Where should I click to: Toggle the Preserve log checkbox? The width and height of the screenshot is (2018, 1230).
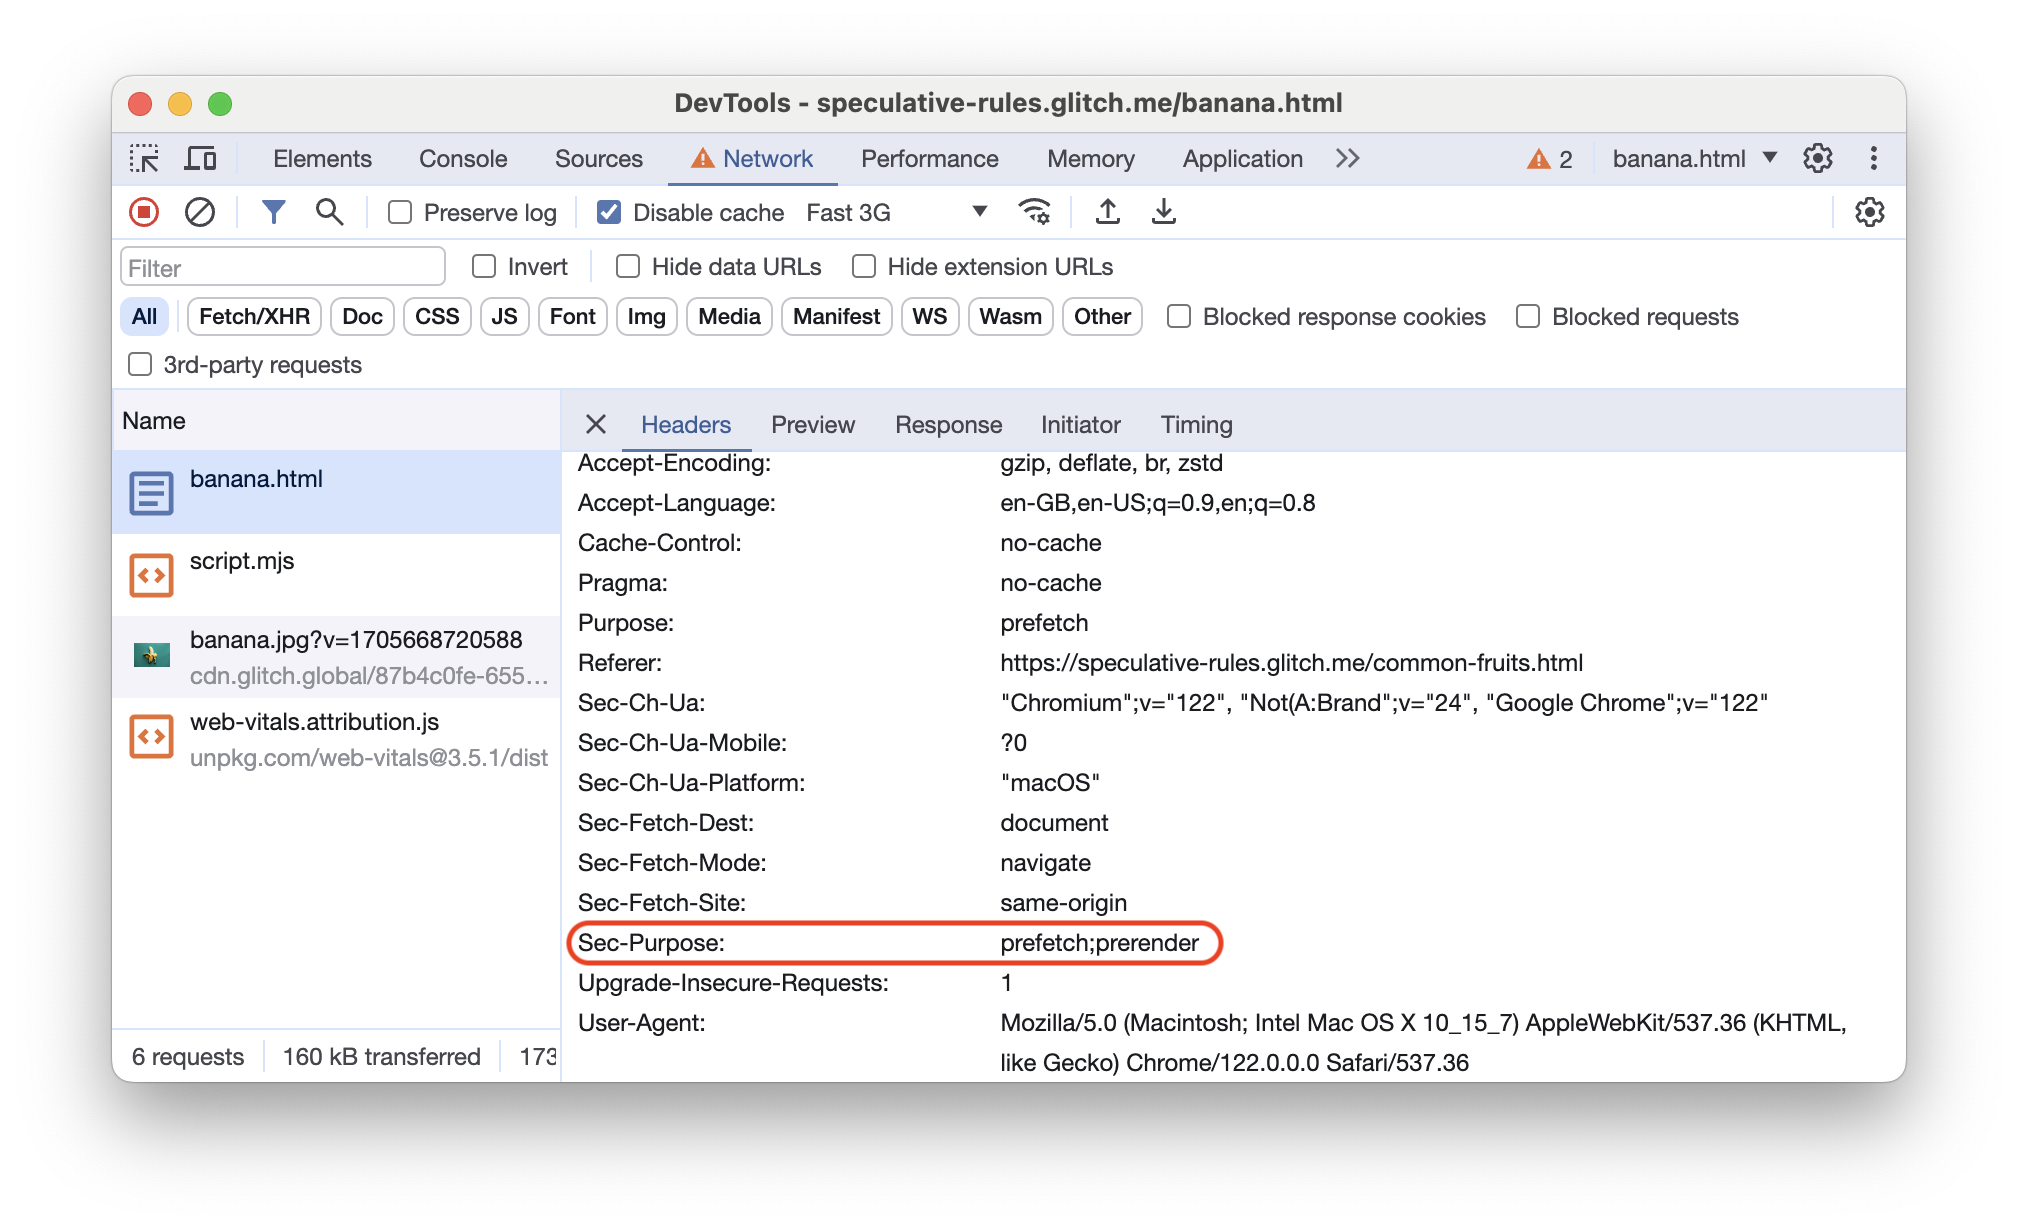pyautogui.click(x=401, y=213)
